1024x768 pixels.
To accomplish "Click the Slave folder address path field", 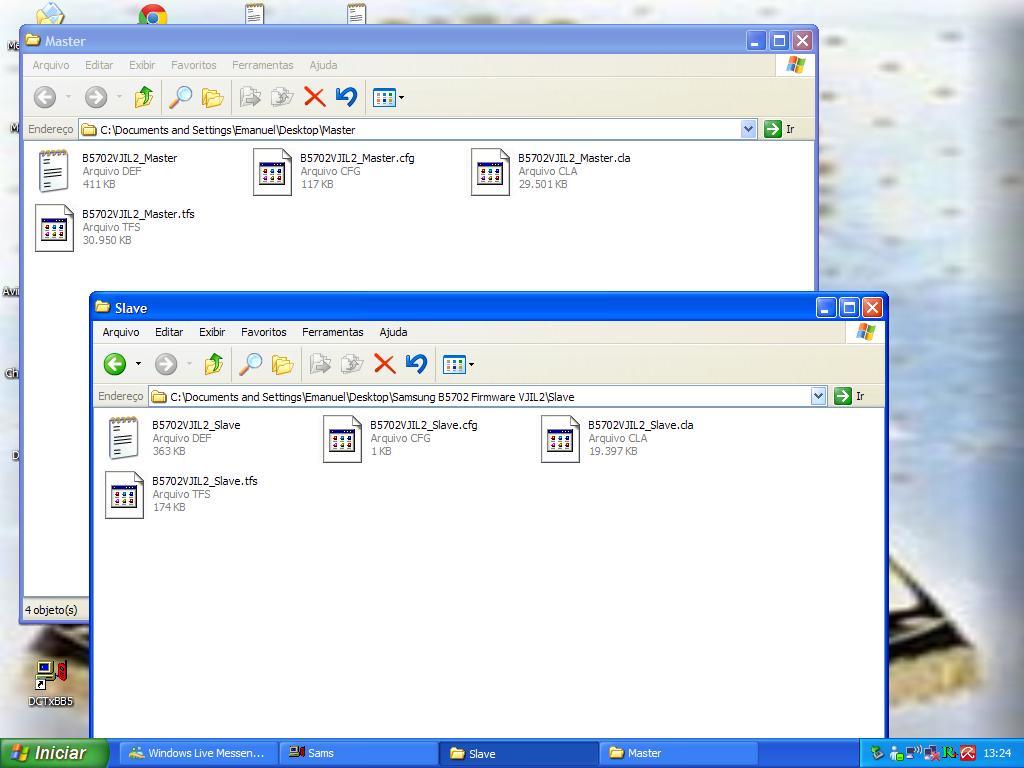I will (480, 397).
